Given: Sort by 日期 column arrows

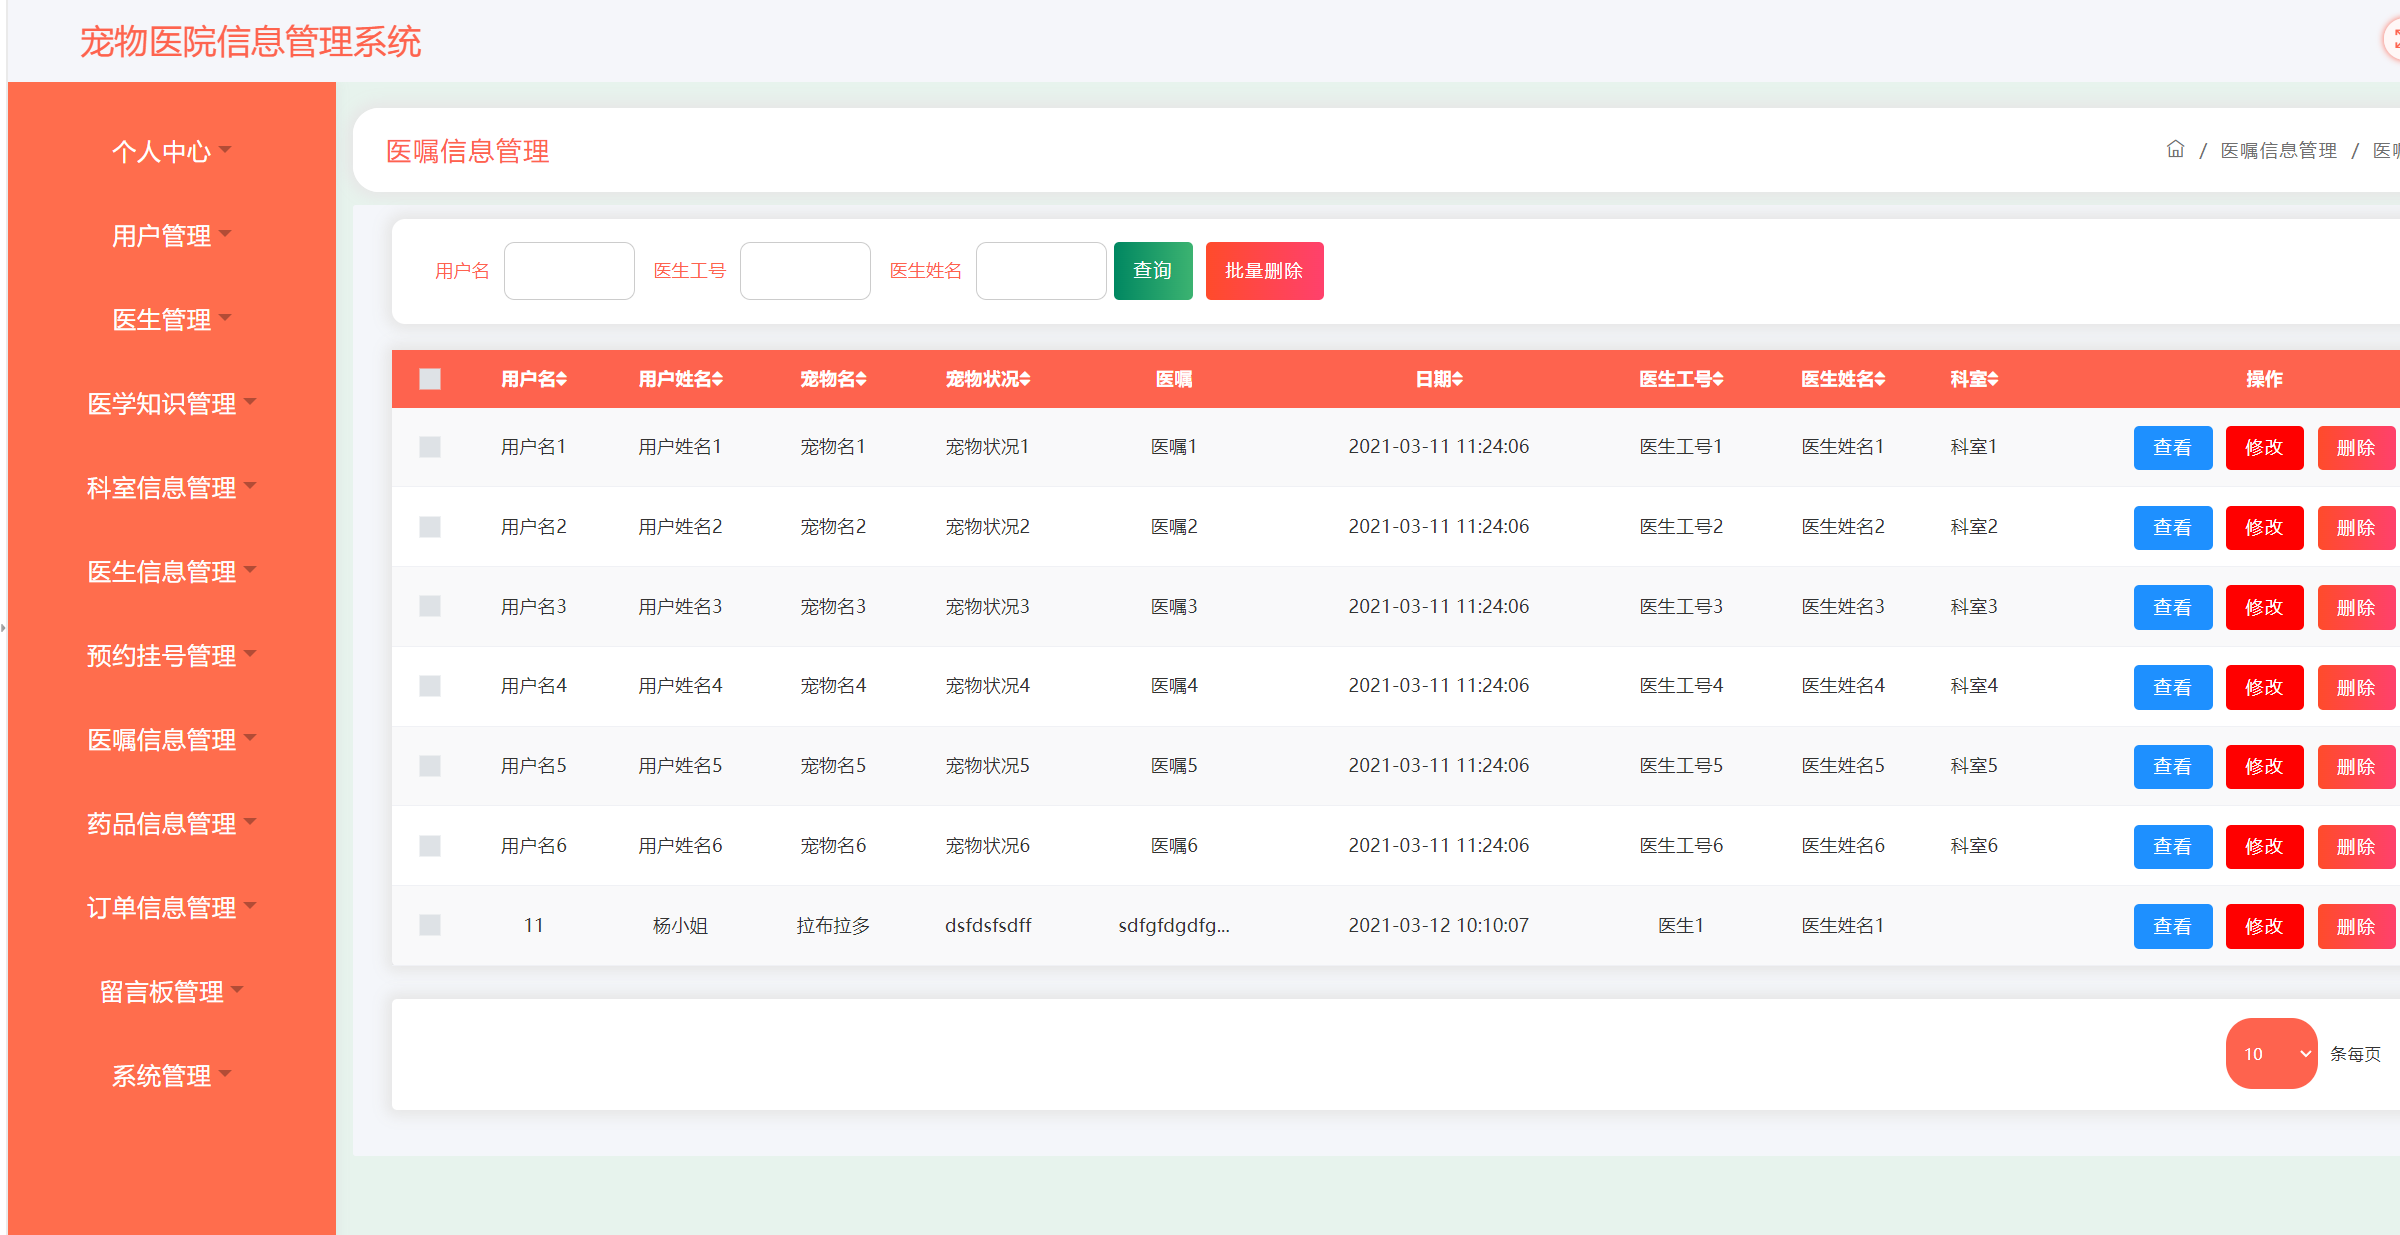Looking at the screenshot, I should point(1457,379).
